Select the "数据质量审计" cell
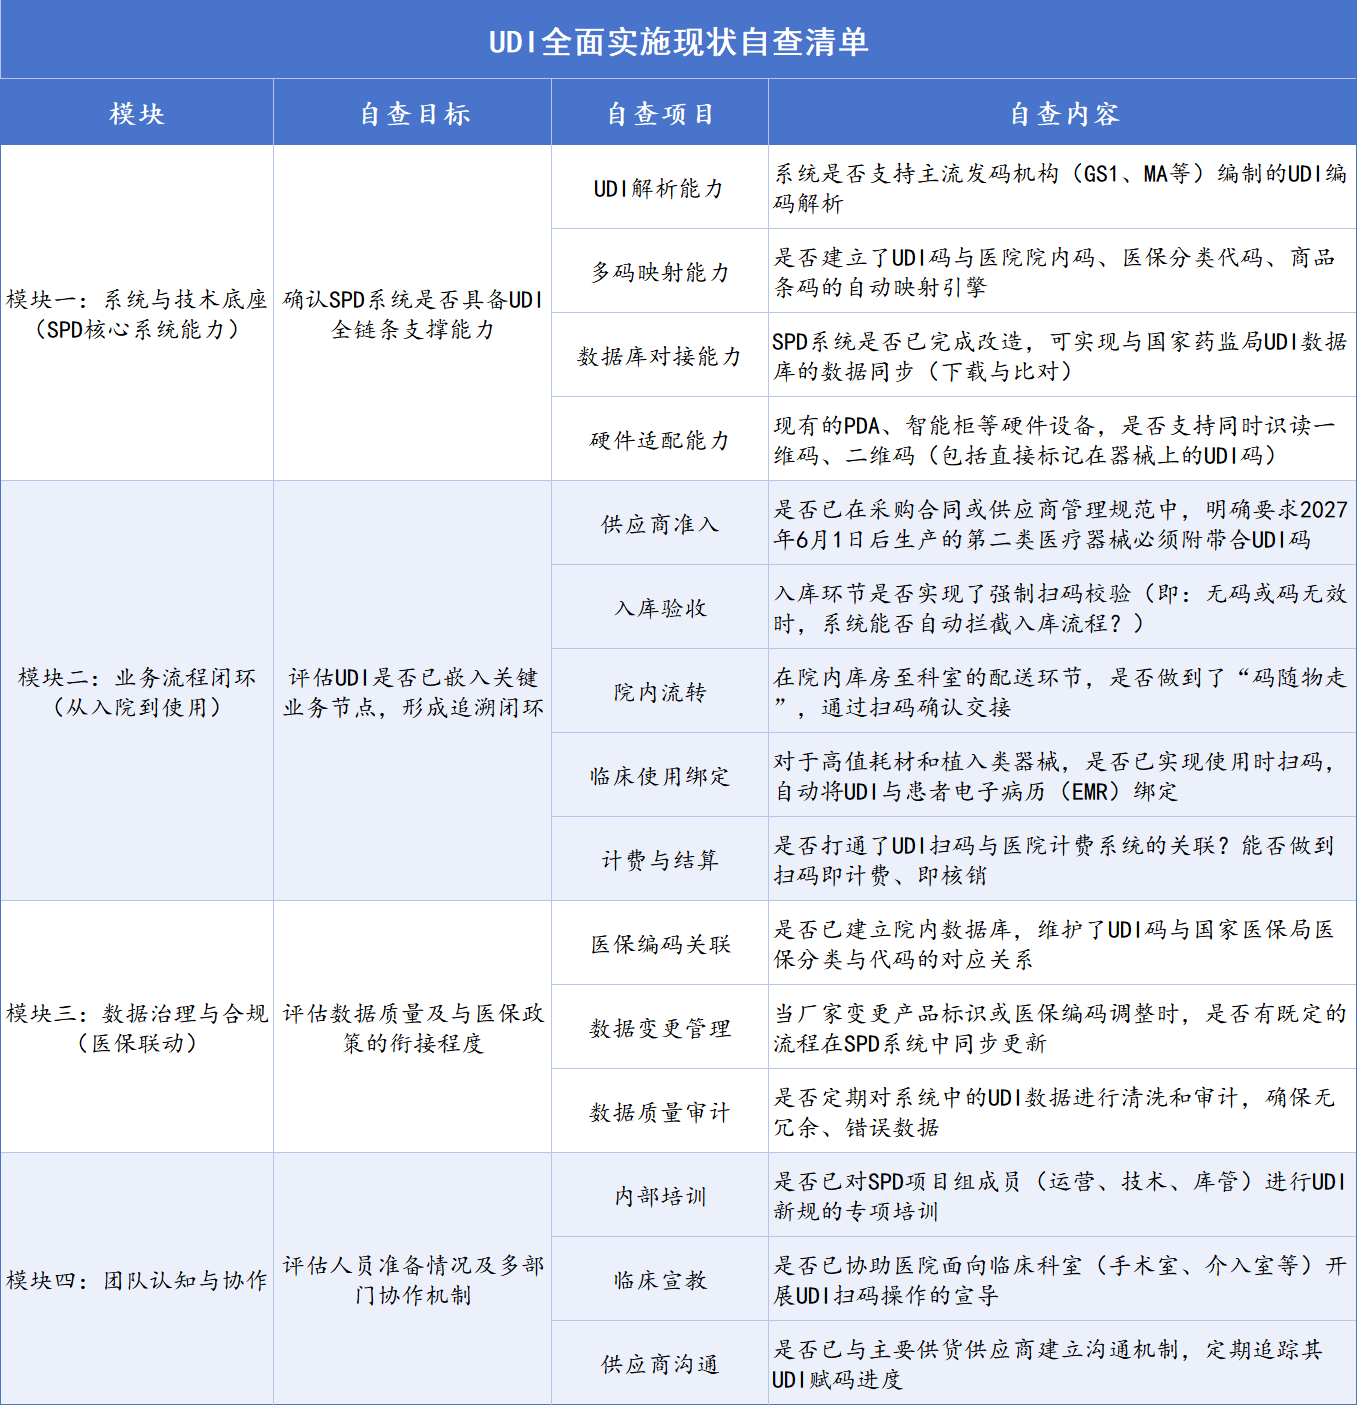1357x1405 pixels. [660, 1112]
